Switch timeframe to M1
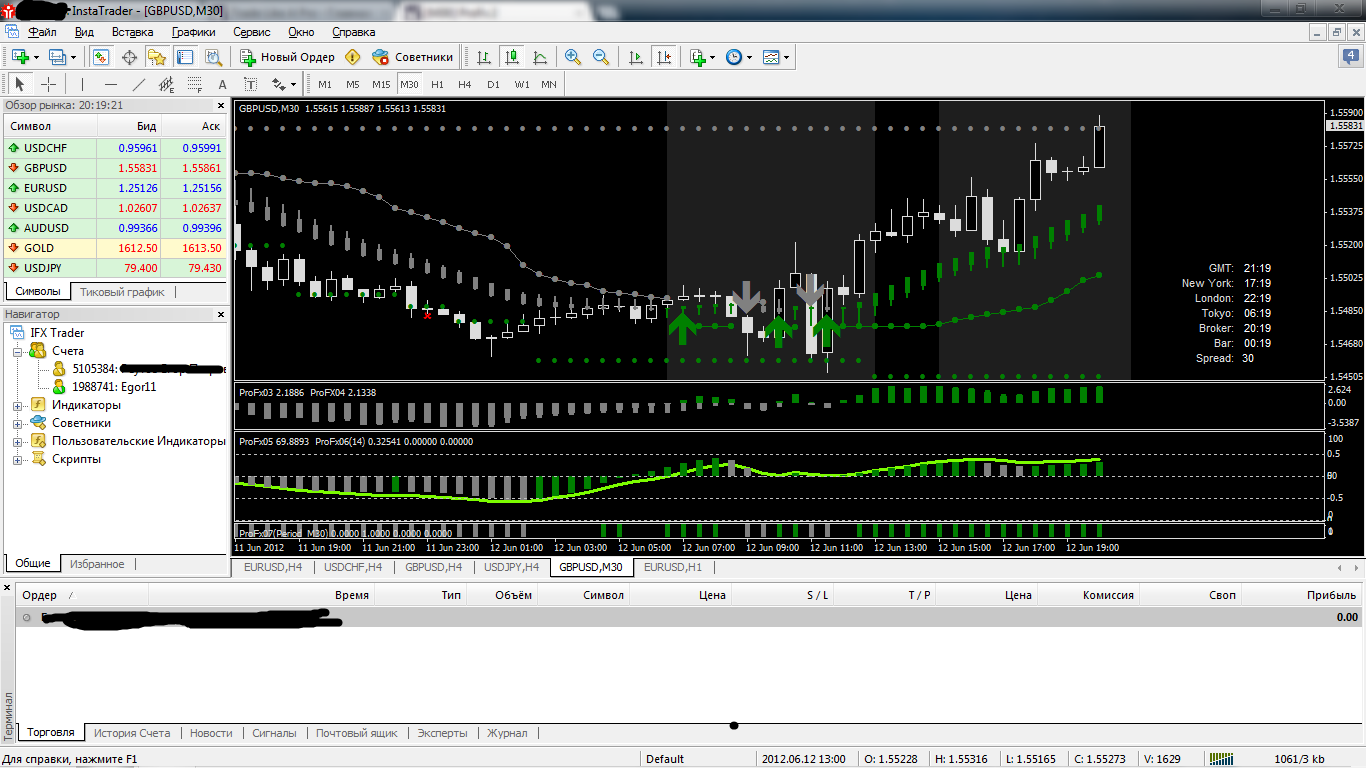The height and width of the screenshot is (768, 1366). coord(325,84)
